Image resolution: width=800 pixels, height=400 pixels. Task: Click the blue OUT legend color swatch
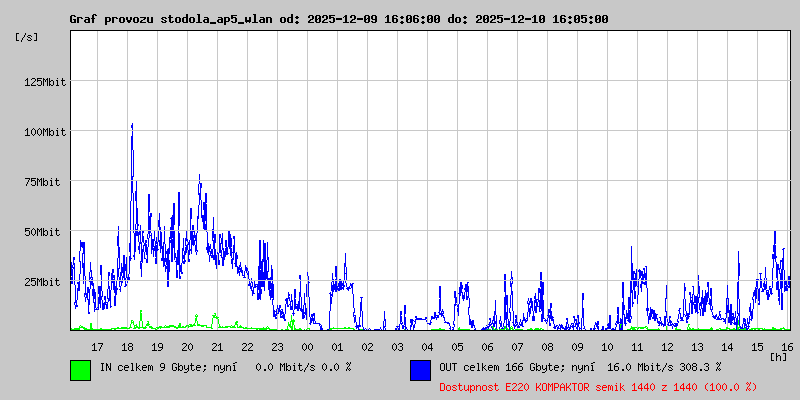420,369
